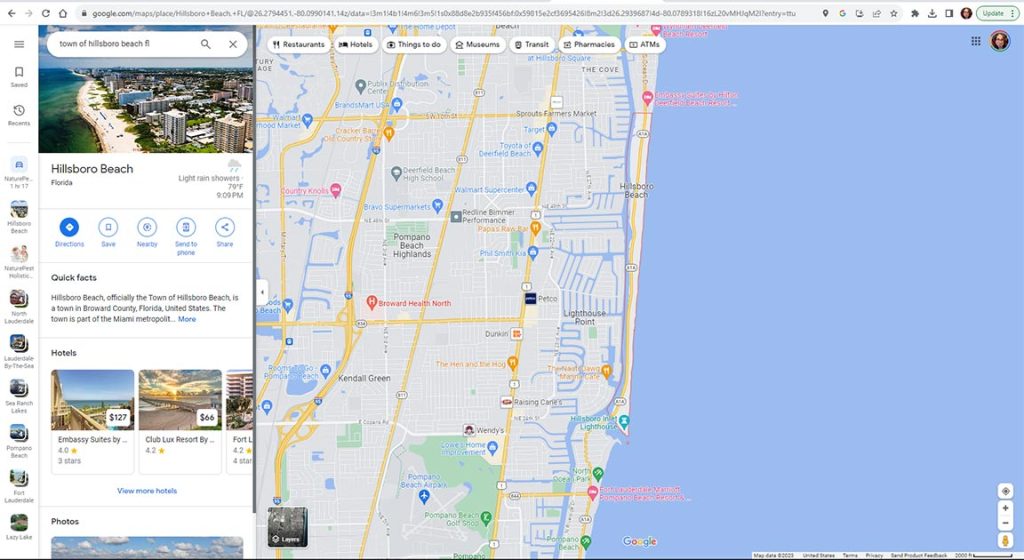
Task: Click the blue Directions button
Action: tap(69, 232)
